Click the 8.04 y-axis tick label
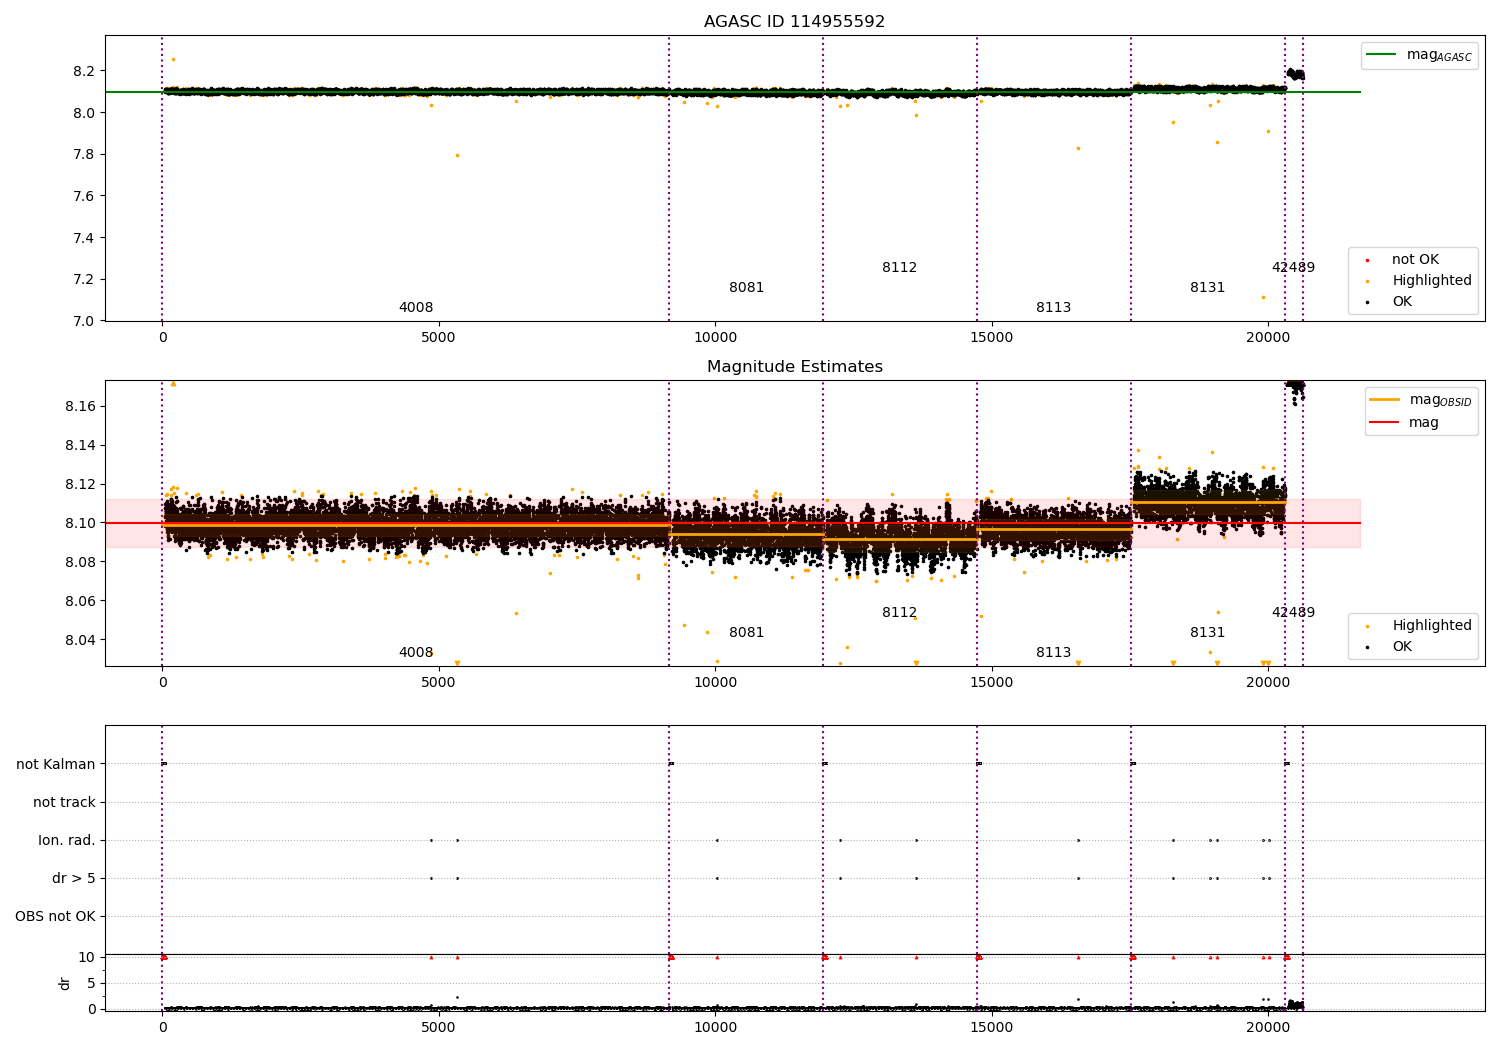This screenshot has height=1050, width=1500. [80, 640]
